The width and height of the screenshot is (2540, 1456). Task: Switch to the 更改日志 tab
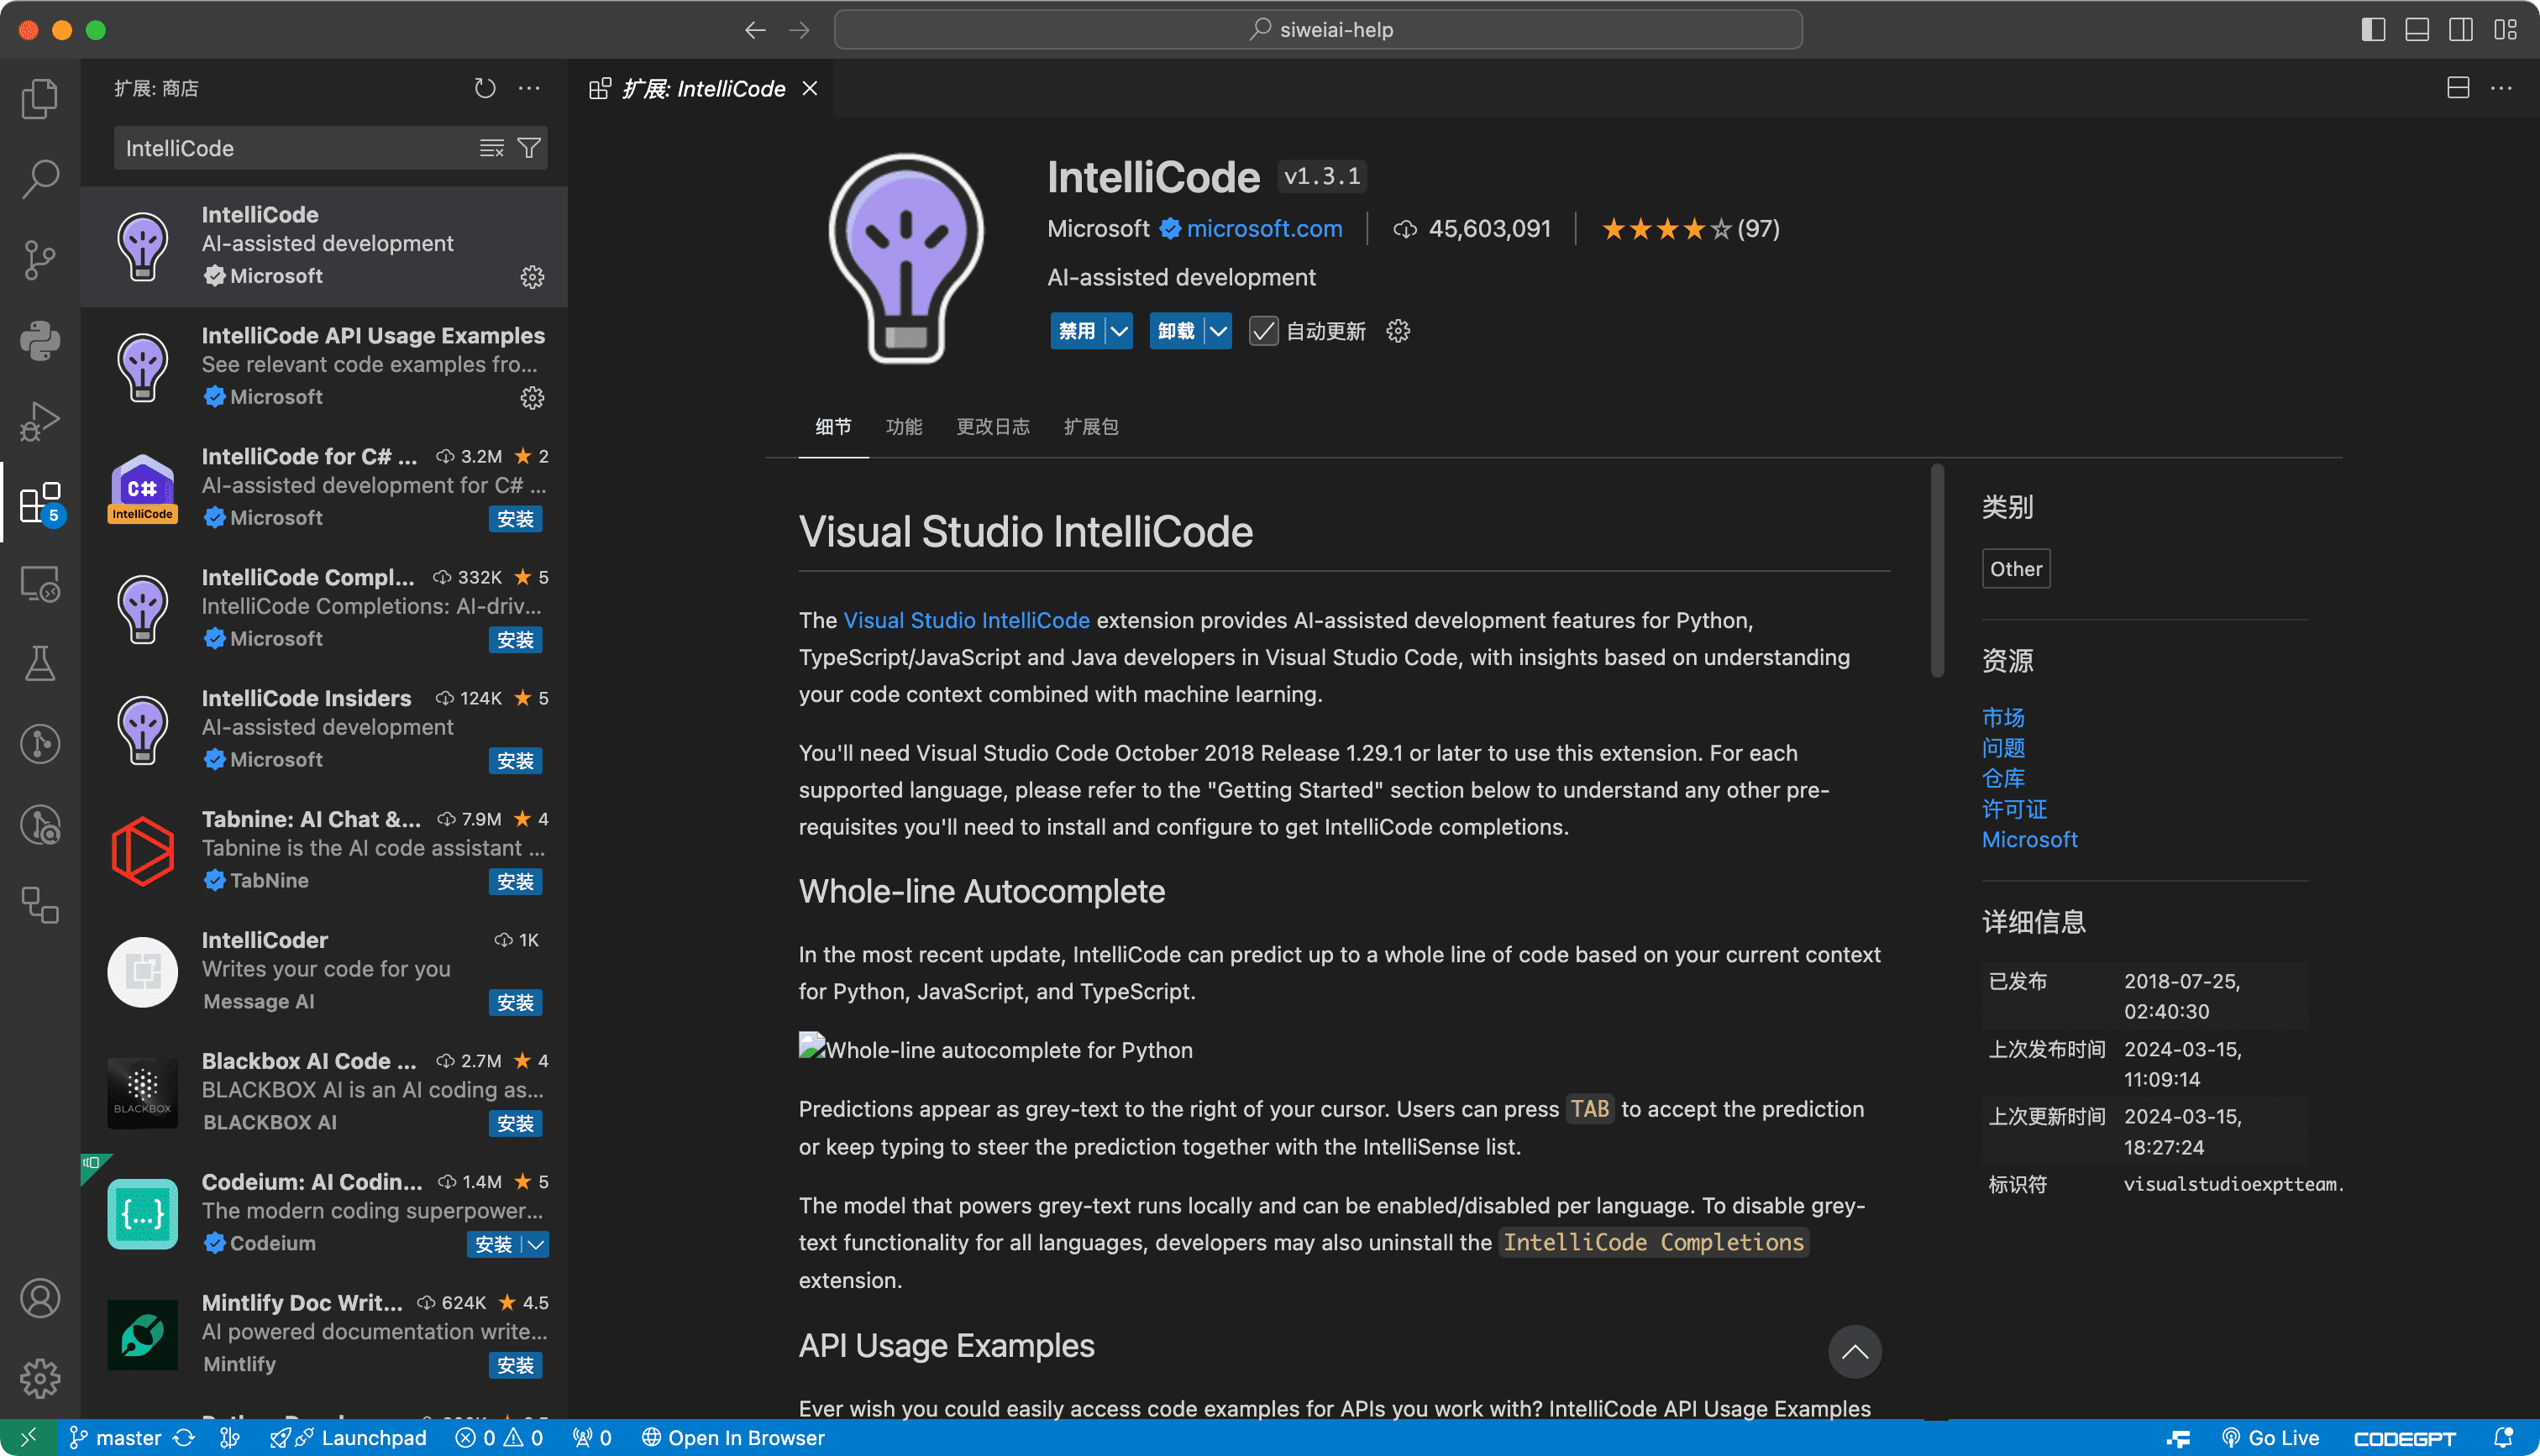click(x=993, y=426)
